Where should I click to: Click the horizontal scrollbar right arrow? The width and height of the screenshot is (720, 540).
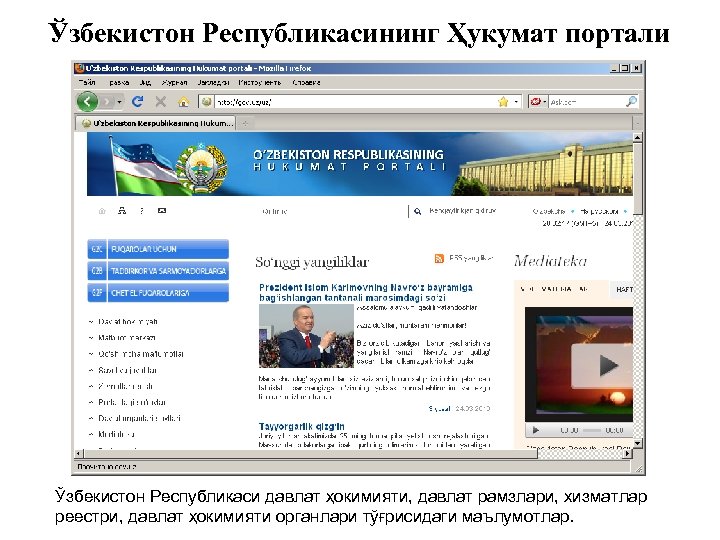627,454
